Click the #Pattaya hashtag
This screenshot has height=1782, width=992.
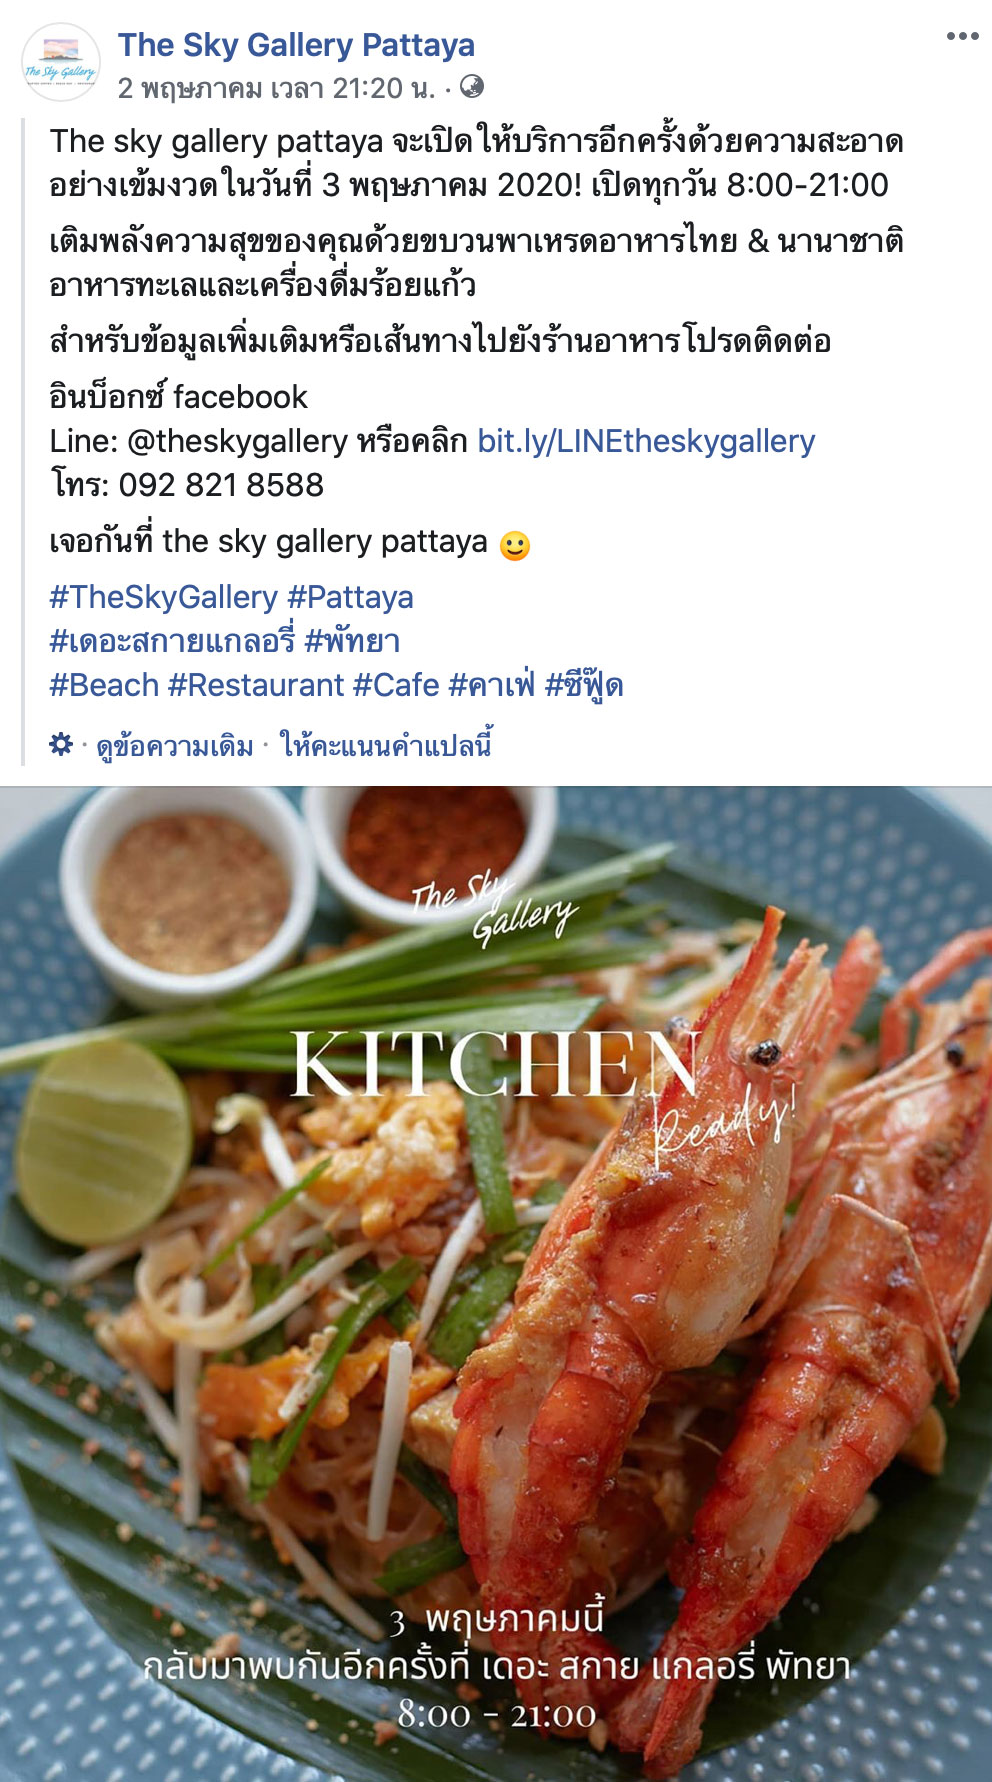[350, 597]
